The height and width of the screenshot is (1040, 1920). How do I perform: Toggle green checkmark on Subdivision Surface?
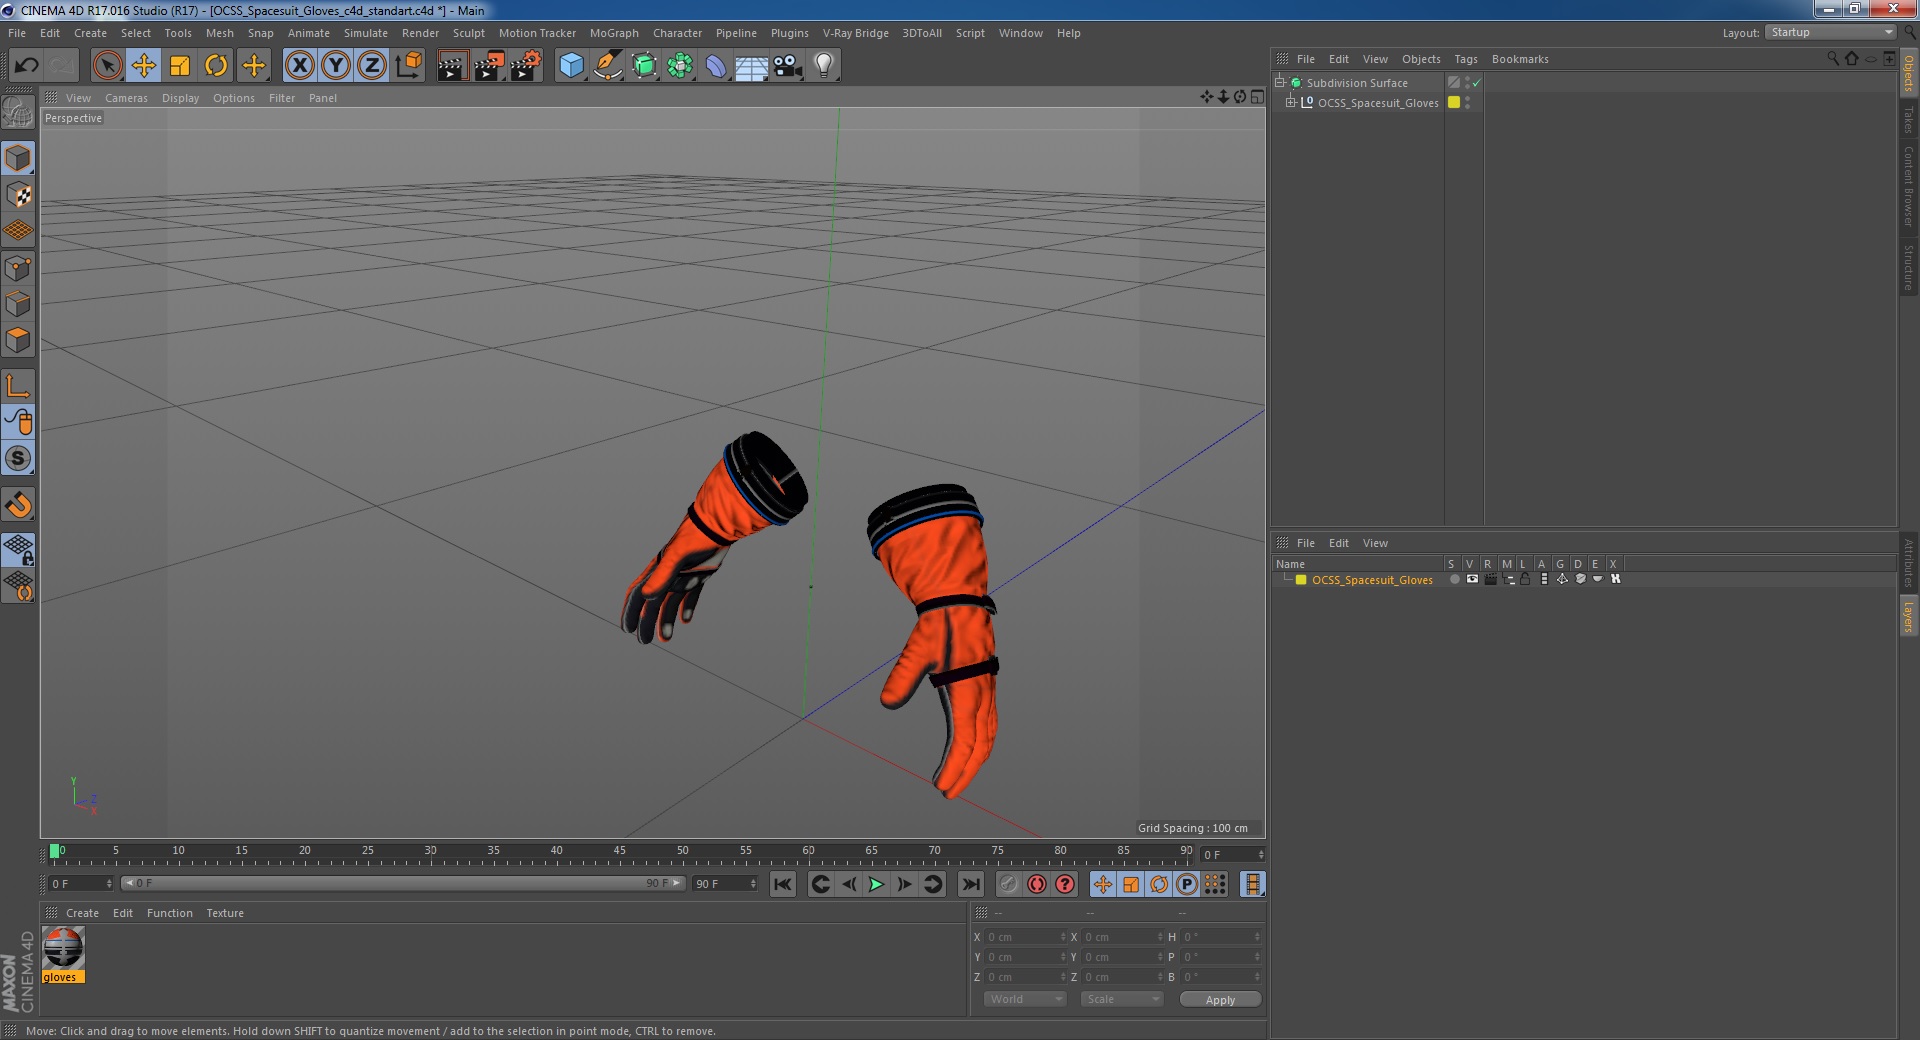(x=1476, y=83)
